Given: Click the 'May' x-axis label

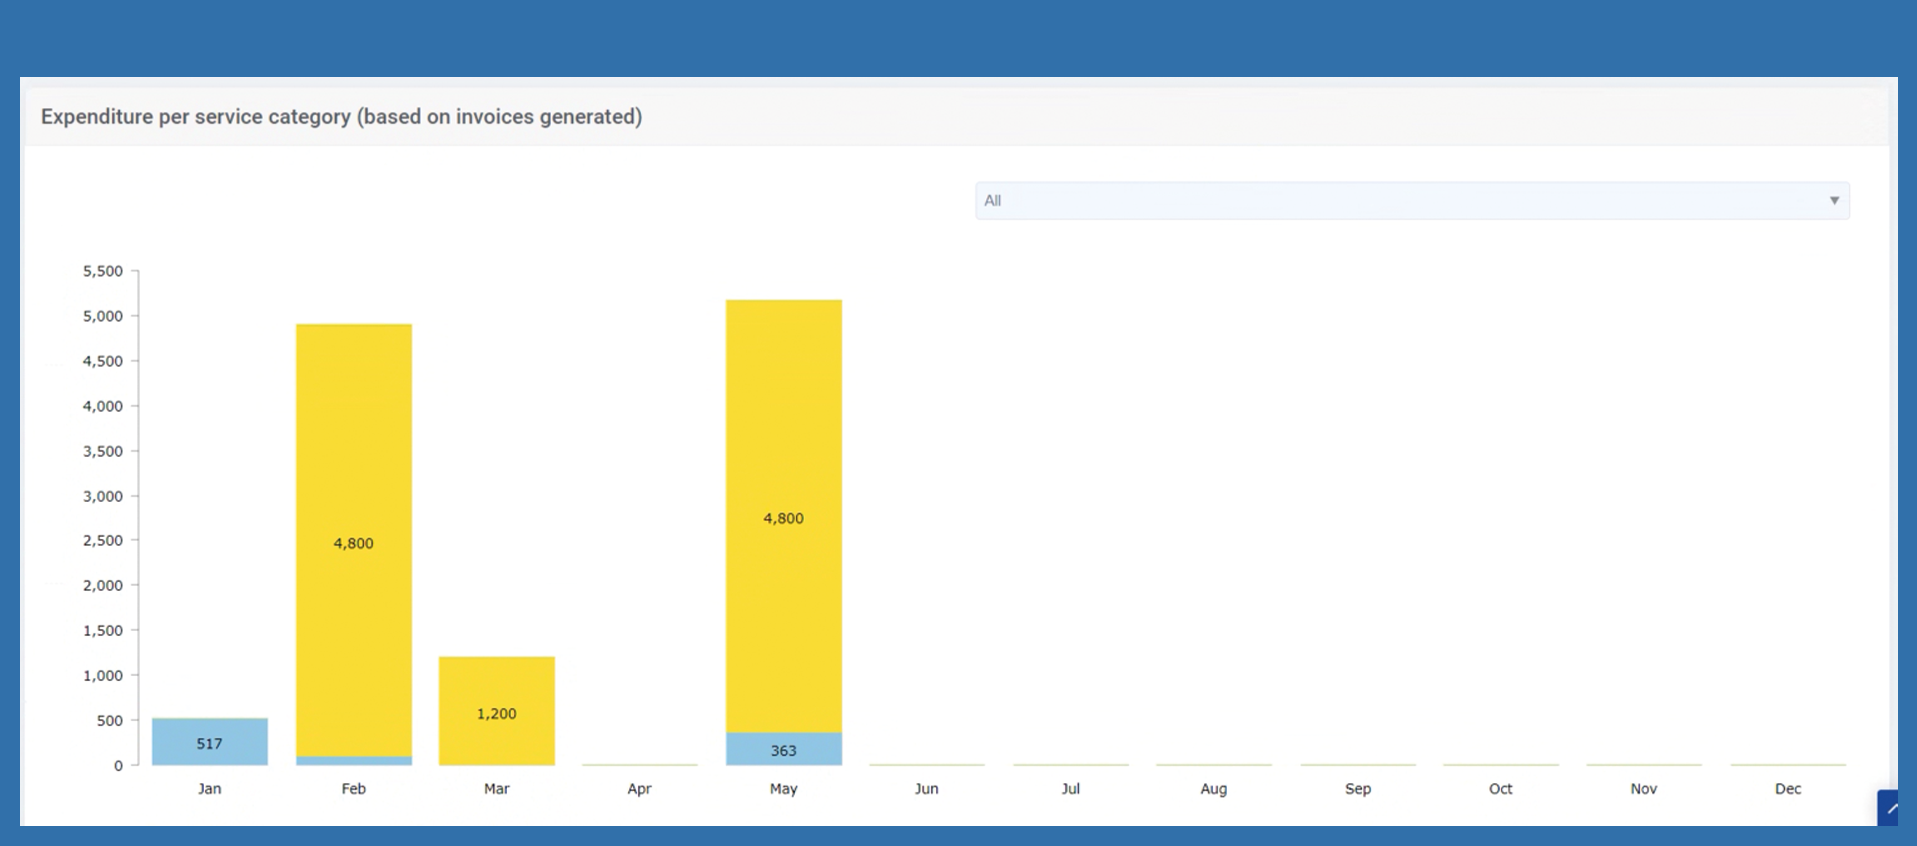Looking at the screenshot, I should (784, 789).
